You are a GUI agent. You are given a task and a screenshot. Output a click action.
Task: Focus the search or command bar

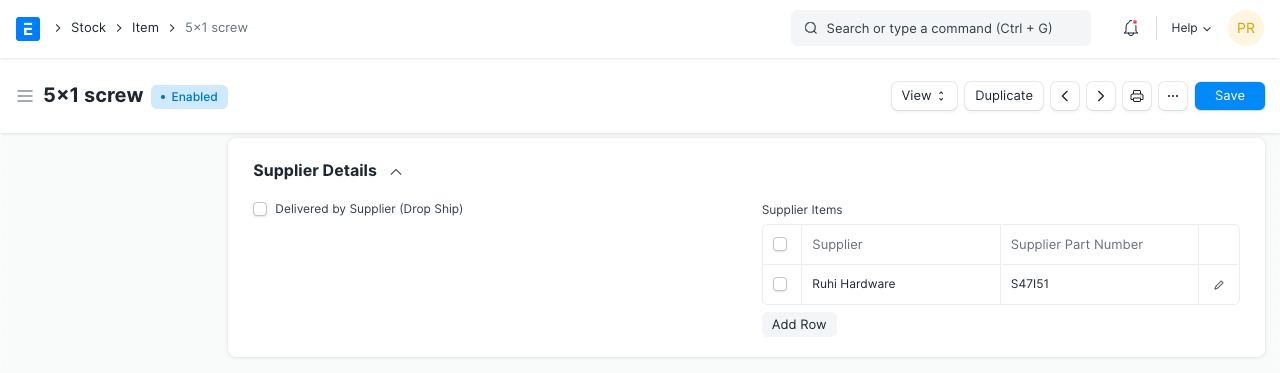[x=941, y=28]
